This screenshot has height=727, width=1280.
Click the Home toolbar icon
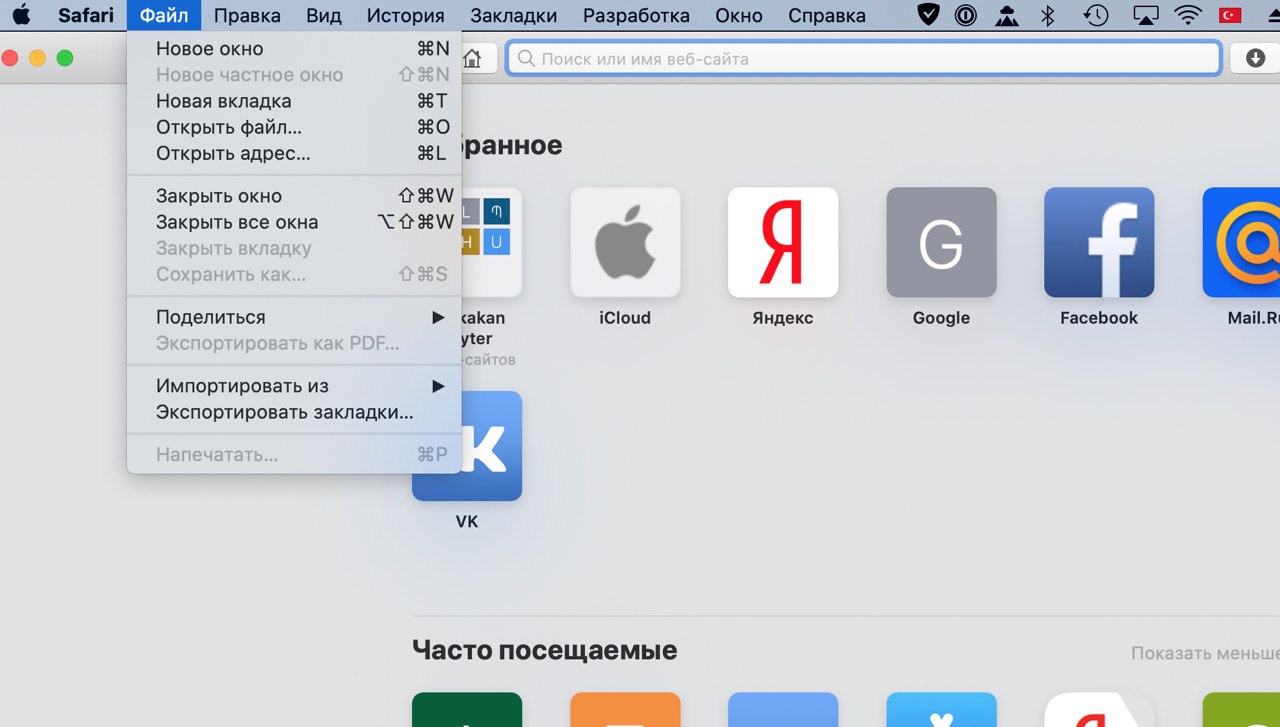471,58
